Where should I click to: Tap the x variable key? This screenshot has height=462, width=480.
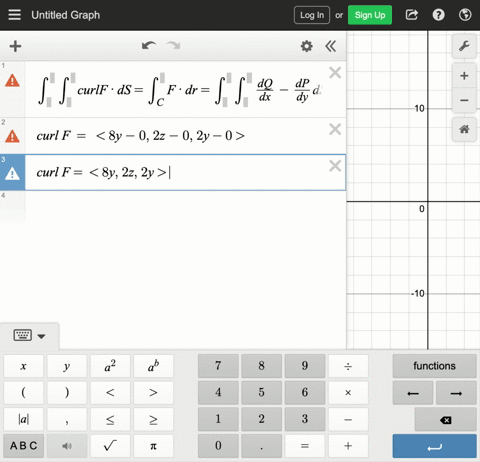point(23,366)
